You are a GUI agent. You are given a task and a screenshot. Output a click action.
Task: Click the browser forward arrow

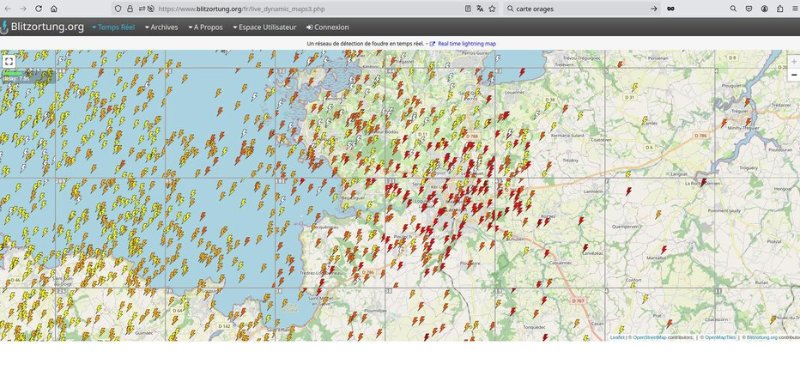click(23, 9)
